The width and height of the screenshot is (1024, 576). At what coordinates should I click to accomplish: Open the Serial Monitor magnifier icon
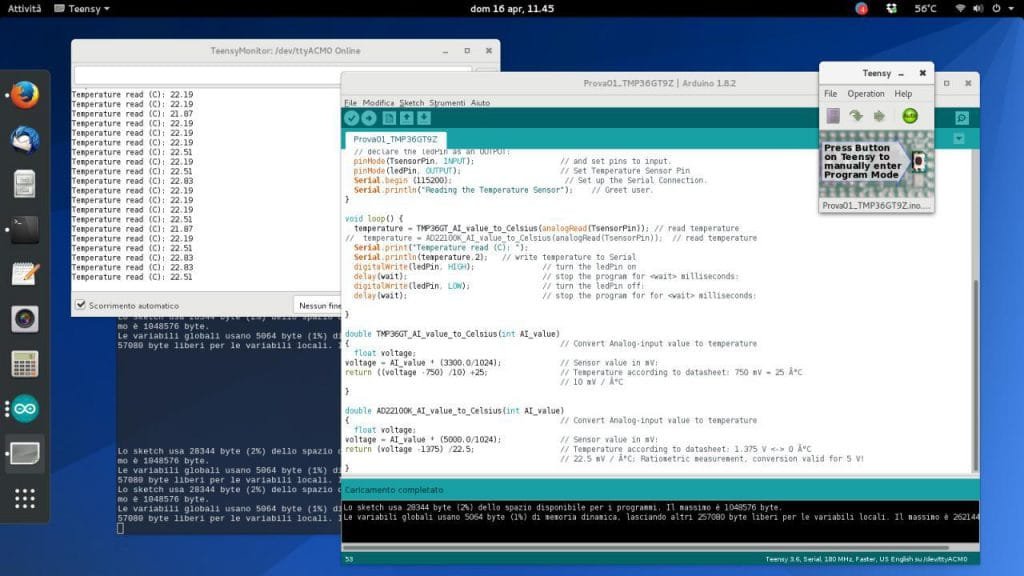pyautogui.click(x=962, y=118)
